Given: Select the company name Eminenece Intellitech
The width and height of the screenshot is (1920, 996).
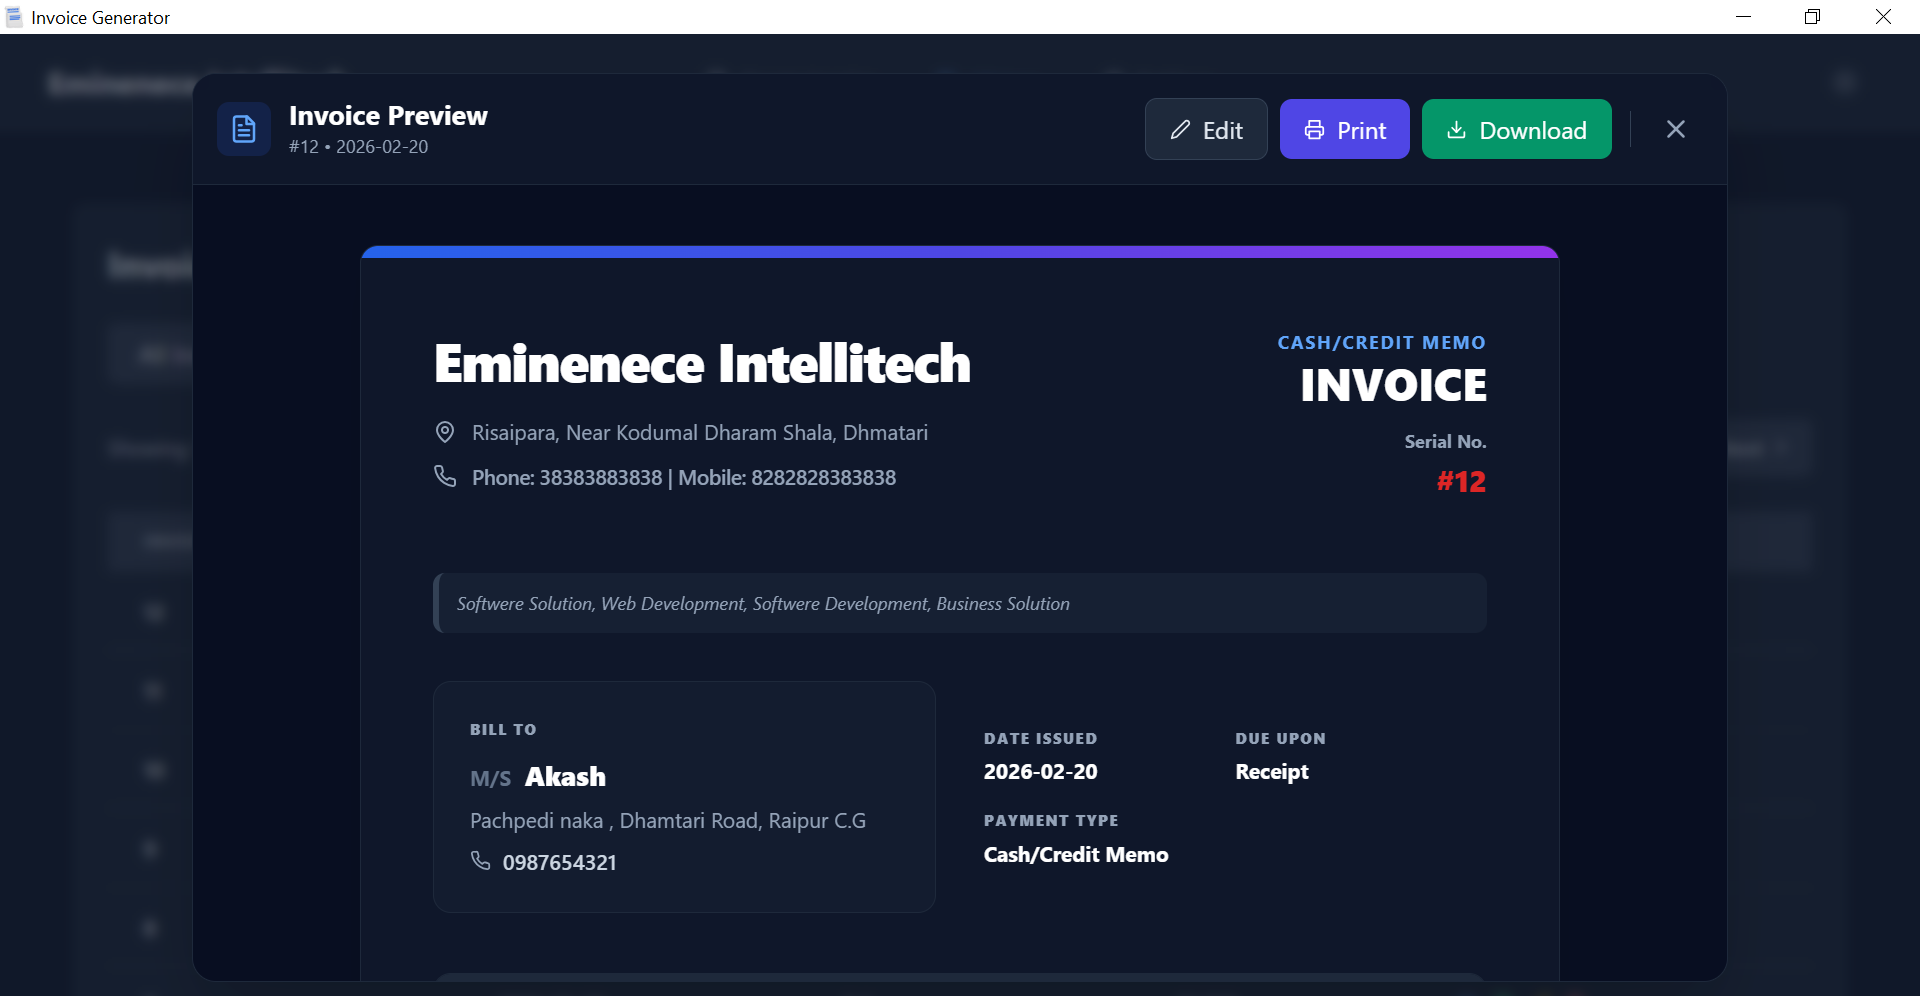Looking at the screenshot, I should tap(702, 363).
